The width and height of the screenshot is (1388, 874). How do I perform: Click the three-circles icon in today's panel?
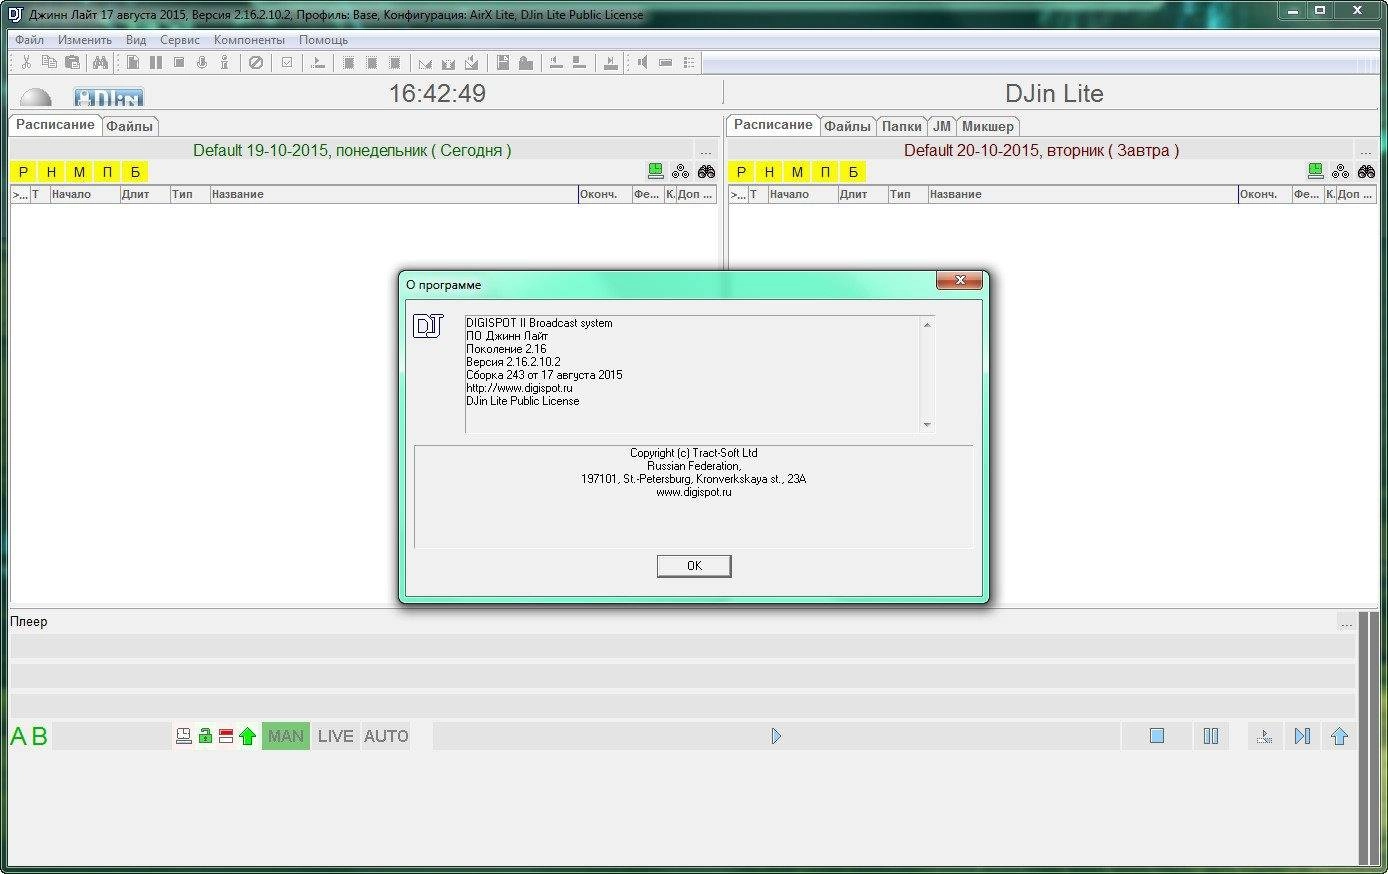(681, 171)
